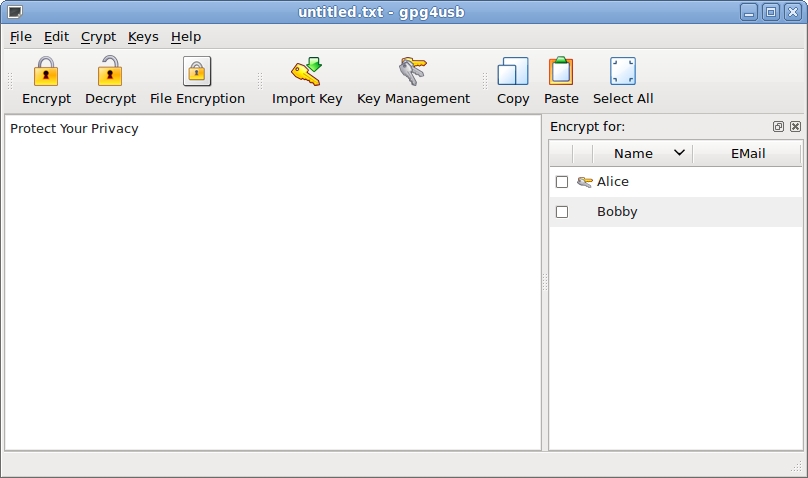Minimize the gpg4usb window
The height and width of the screenshot is (478, 808).
pos(749,12)
